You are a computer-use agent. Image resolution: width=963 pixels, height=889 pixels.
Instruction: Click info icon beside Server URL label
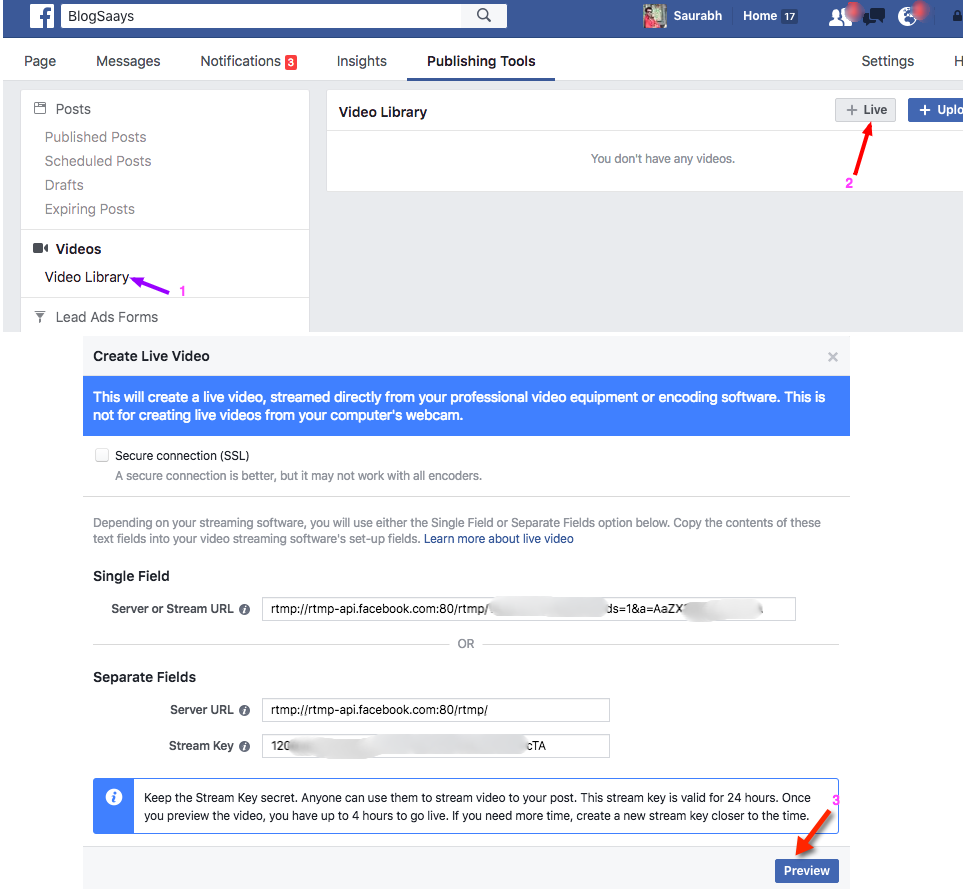point(244,710)
